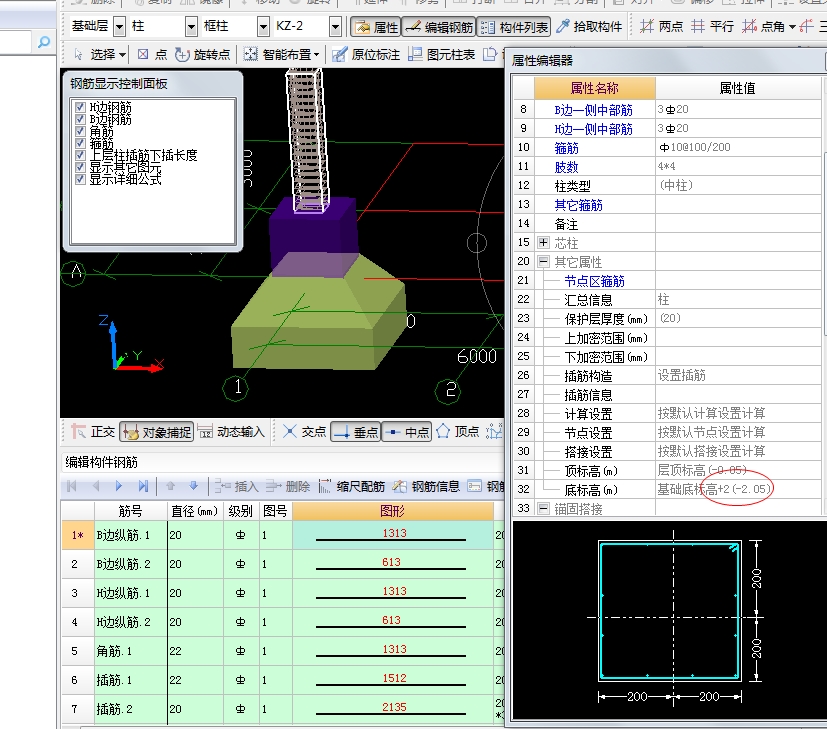Click the 图形 column header

coord(393,511)
